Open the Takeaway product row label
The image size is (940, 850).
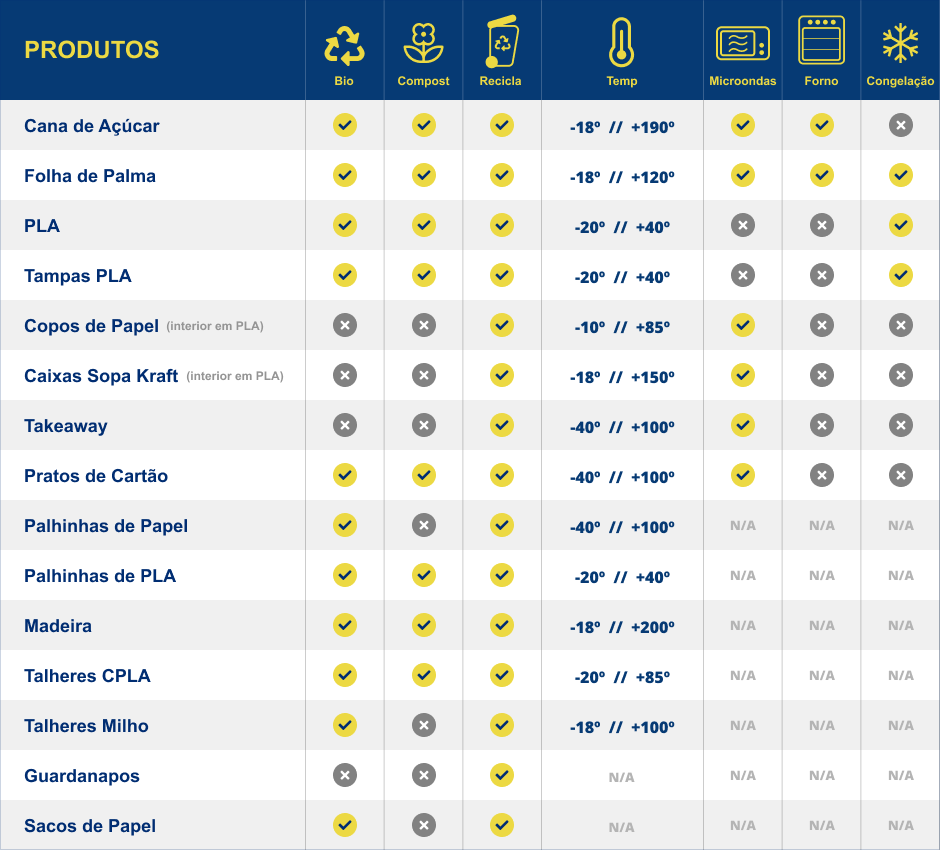pos(66,426)
